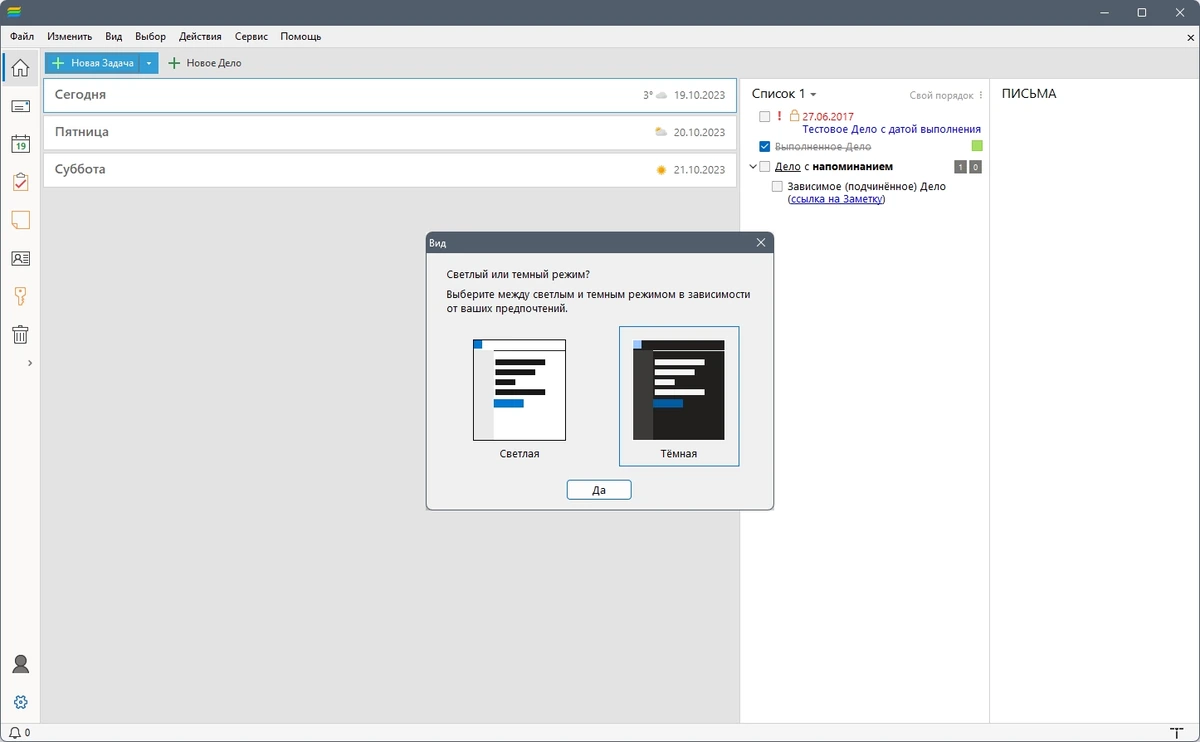Uncheck the Выполненное Дело checkbox
This screenshot has width=1200, height=742.
click(x=765, y=146)
